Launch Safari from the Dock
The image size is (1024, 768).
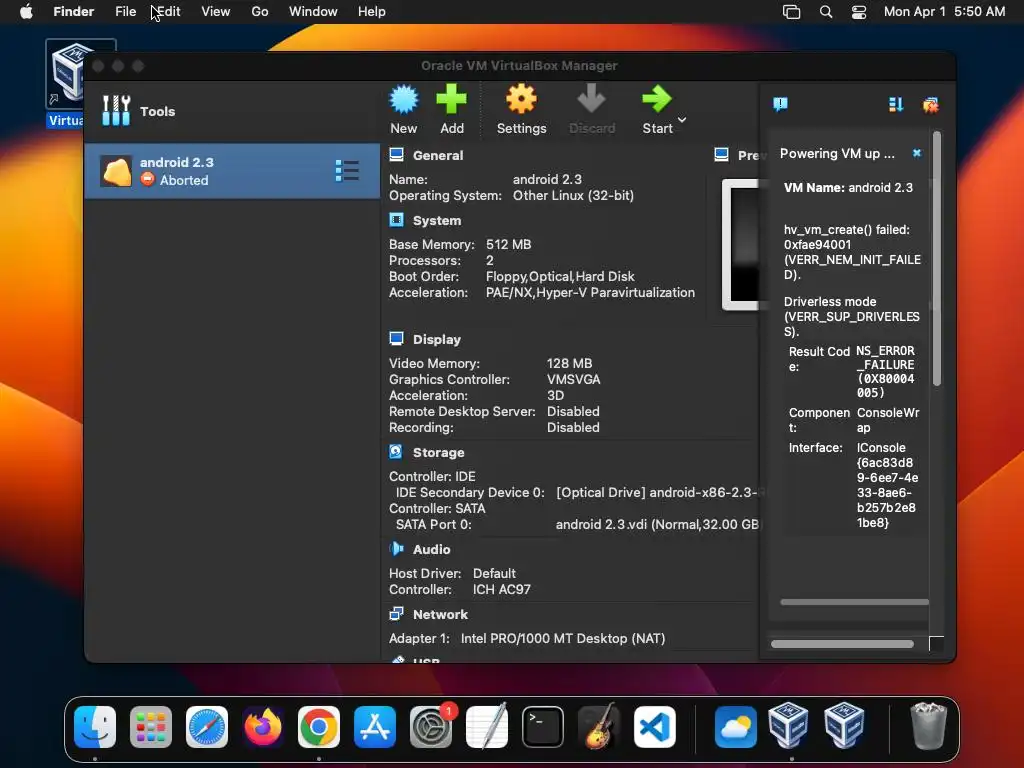tap(207, 726)
